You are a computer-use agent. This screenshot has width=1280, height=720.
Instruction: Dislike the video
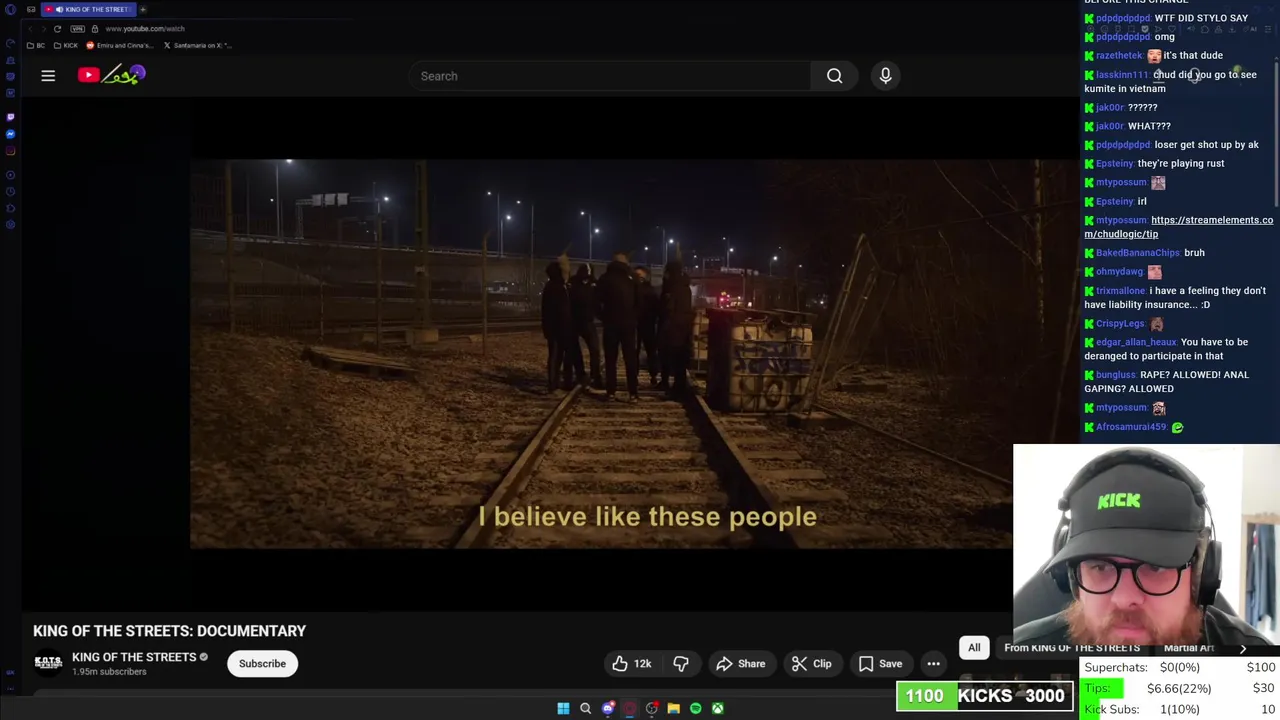(681, 664)
